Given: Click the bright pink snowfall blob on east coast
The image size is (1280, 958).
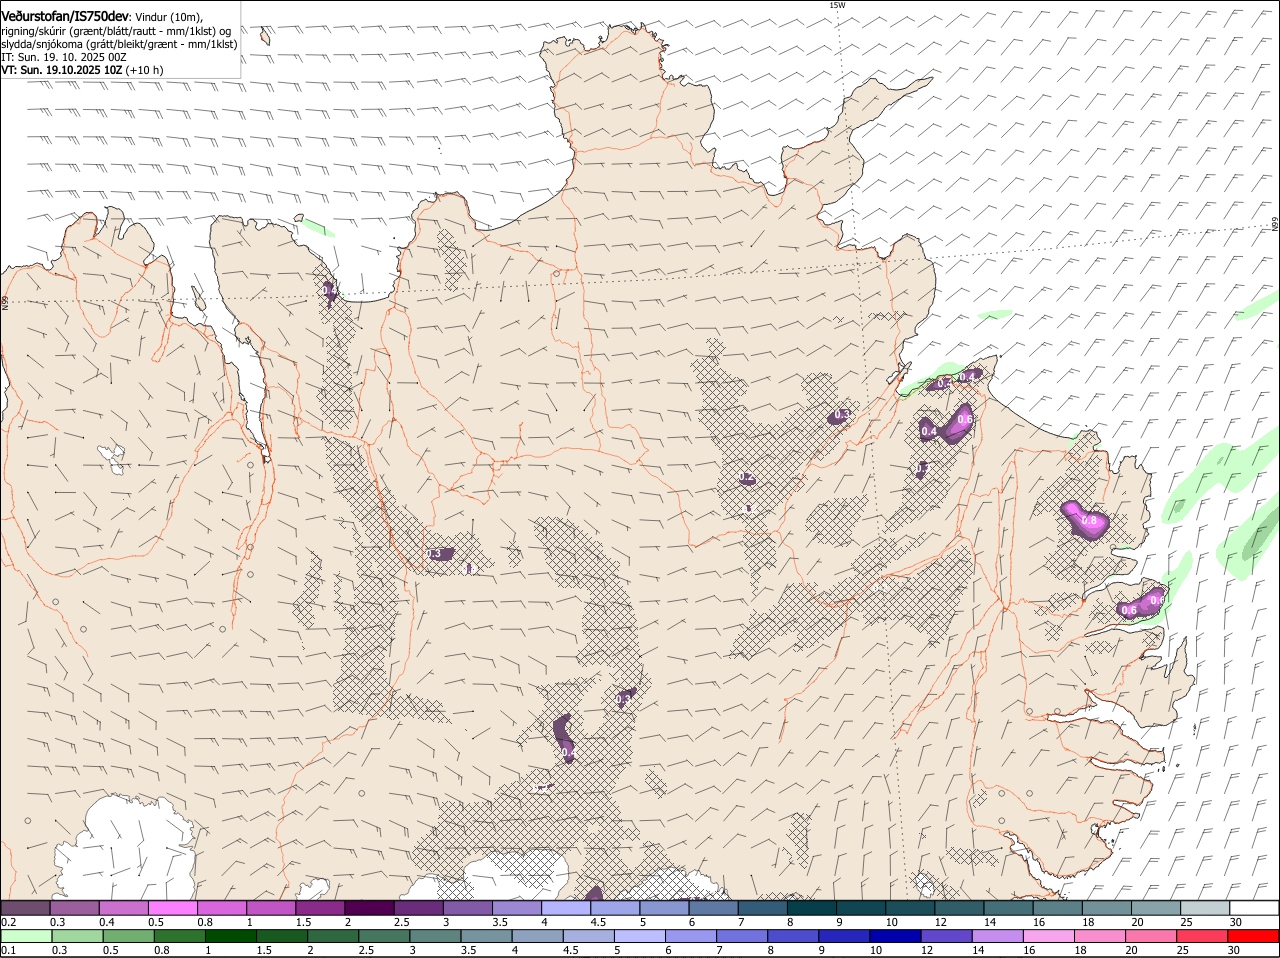Looking at the screenshot, I should click(x=1086, y=519).
